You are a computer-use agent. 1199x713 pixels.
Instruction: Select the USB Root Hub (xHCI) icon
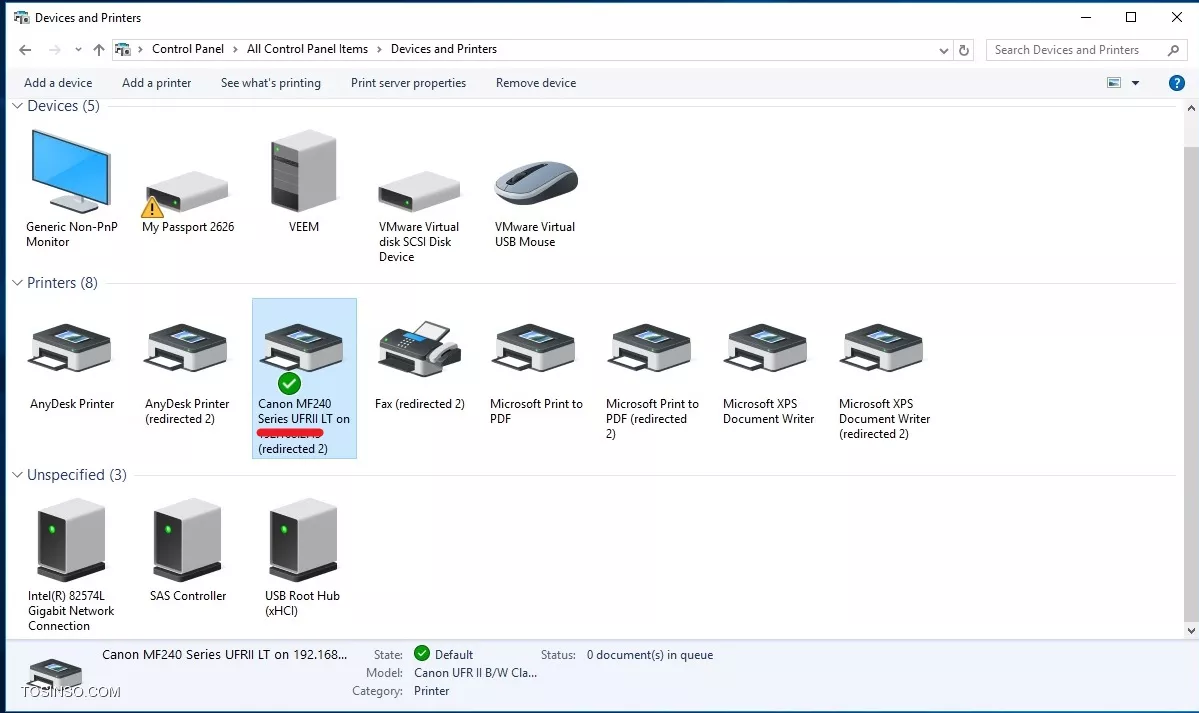point(303,540)
